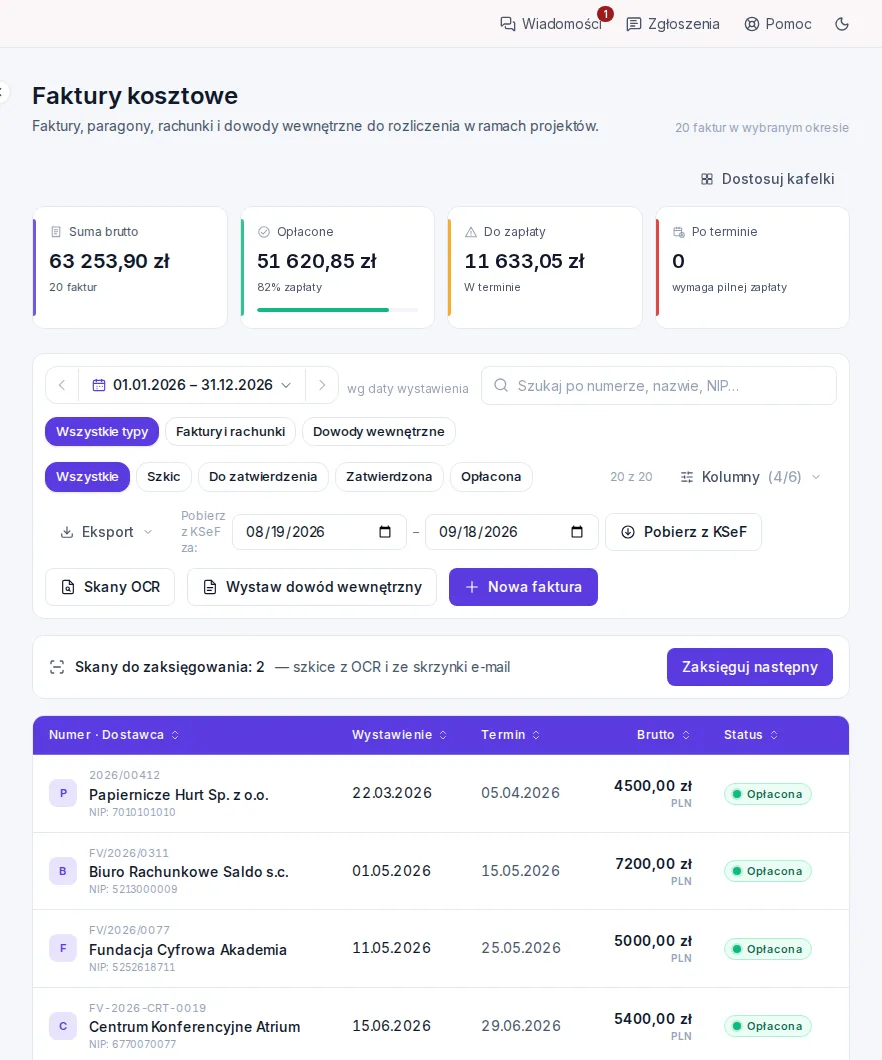Viewport: 882px width, 1060px height.
Task: Focus the search by number, name, NIP field
Action: click(659, 385)
